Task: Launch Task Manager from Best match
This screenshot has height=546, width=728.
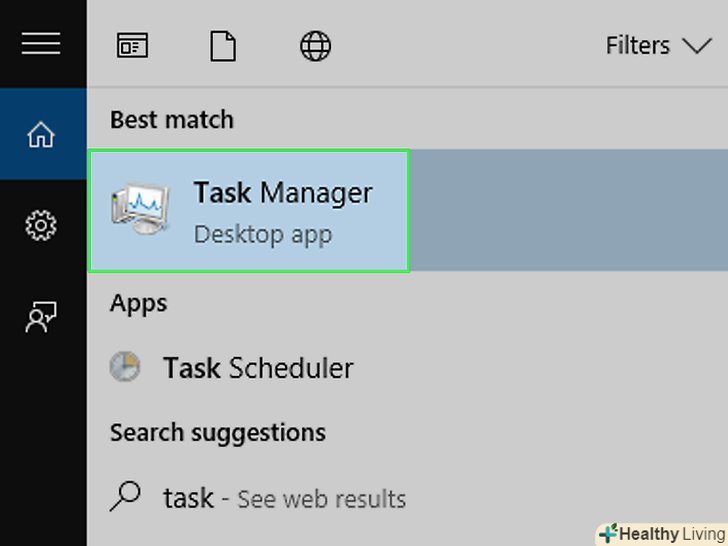Action: [x=282, y=193]
